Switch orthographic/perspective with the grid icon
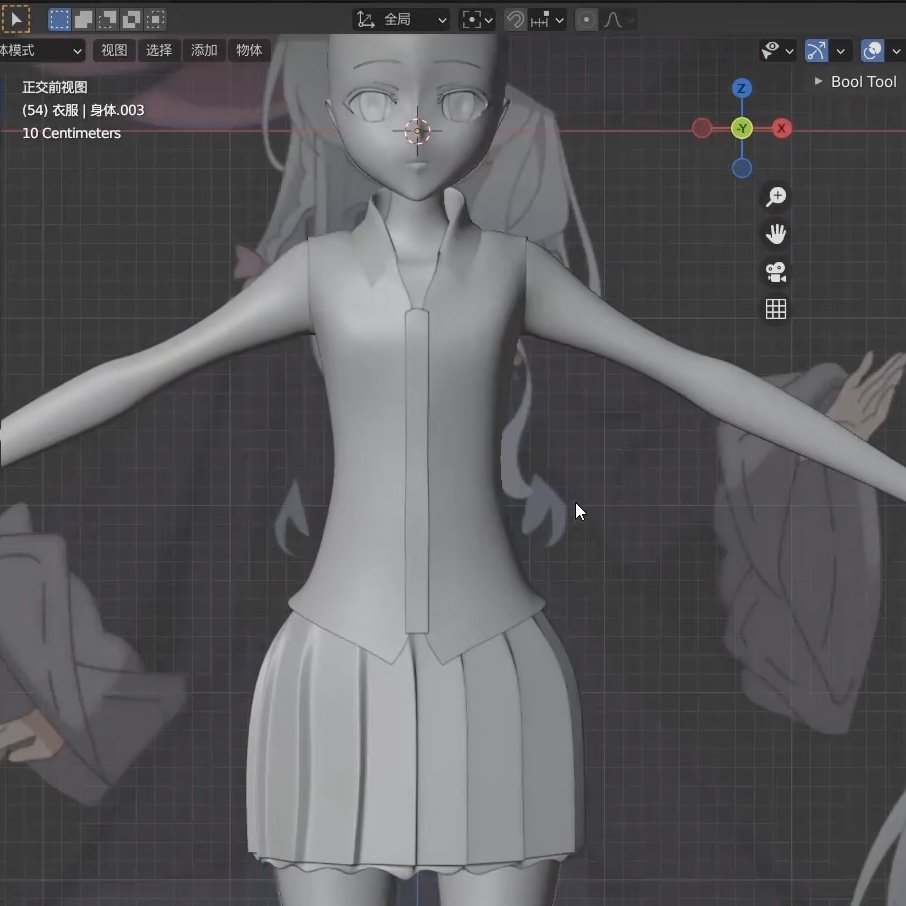This screenshot has width=906, height=906. click(776, 309)
